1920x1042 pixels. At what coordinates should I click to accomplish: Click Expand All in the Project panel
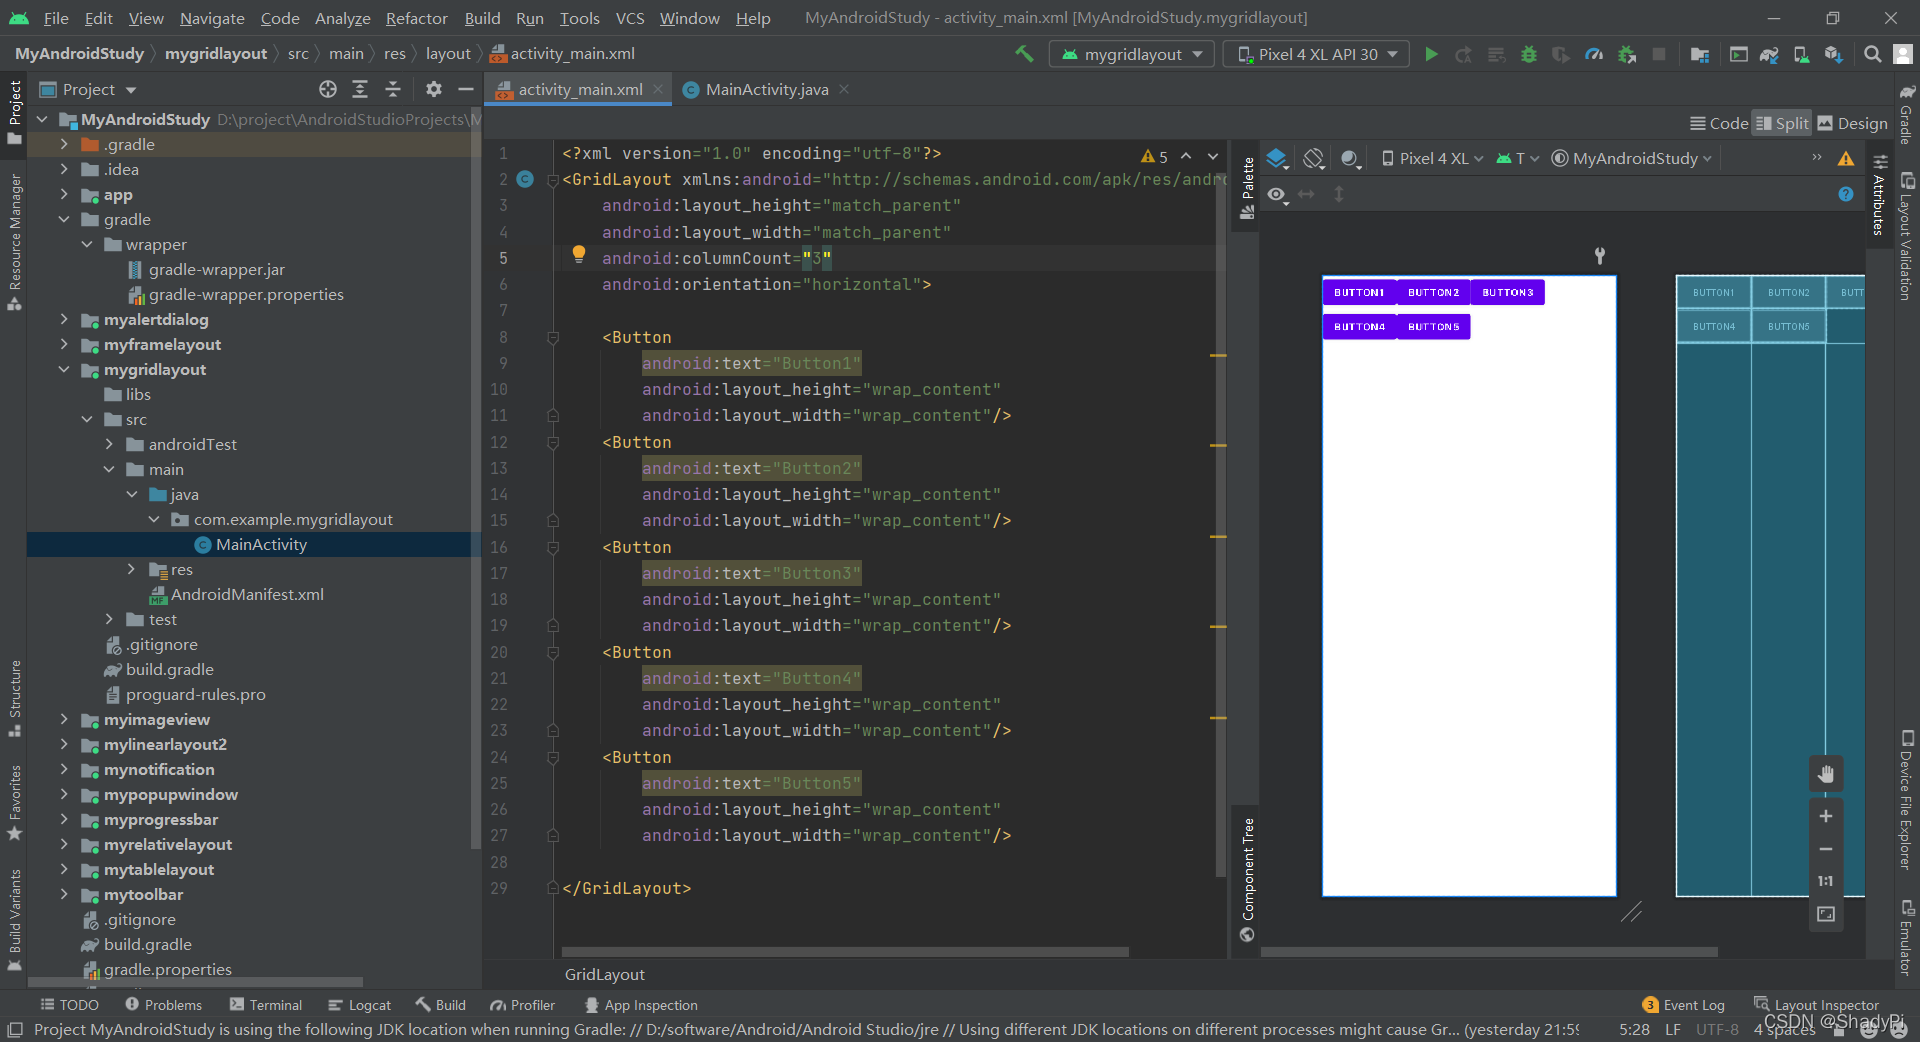[360, 89]
